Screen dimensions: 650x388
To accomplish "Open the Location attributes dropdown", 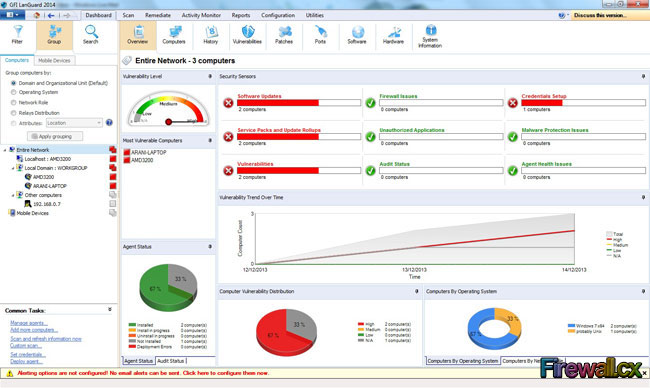I will (x=74, y=123).
